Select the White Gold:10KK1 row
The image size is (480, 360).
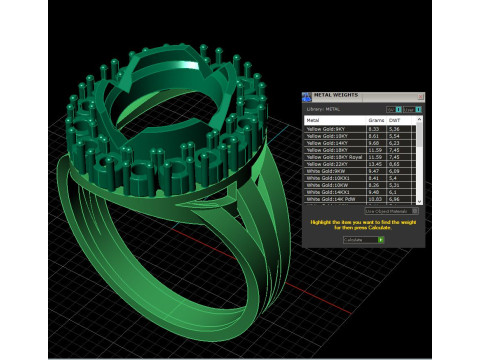tap(360, 178)
